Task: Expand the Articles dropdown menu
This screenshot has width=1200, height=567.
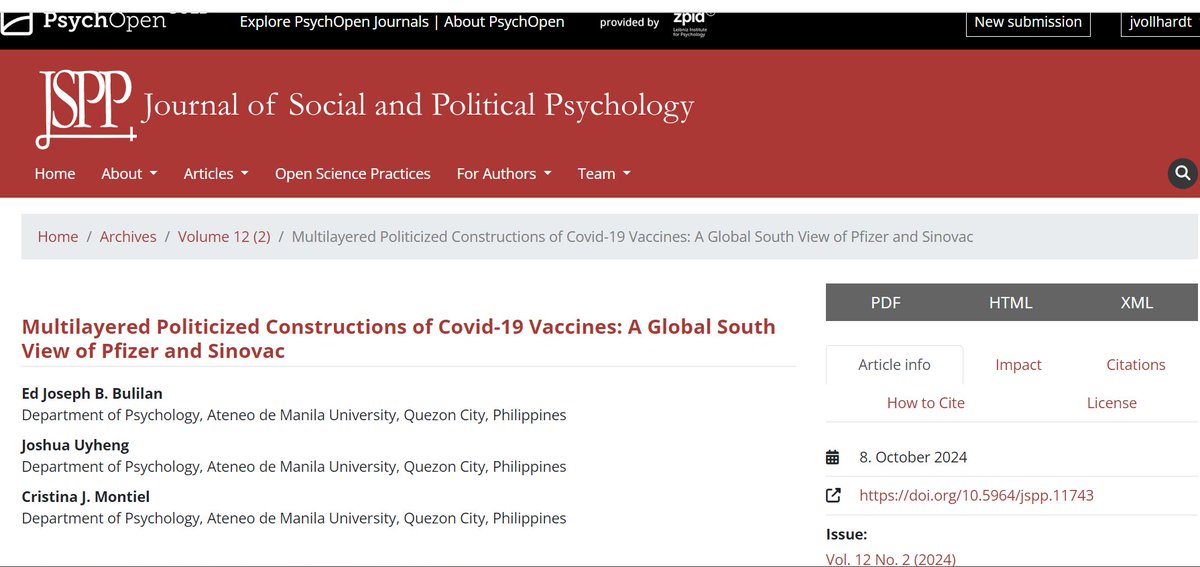Action: [216, 173]
